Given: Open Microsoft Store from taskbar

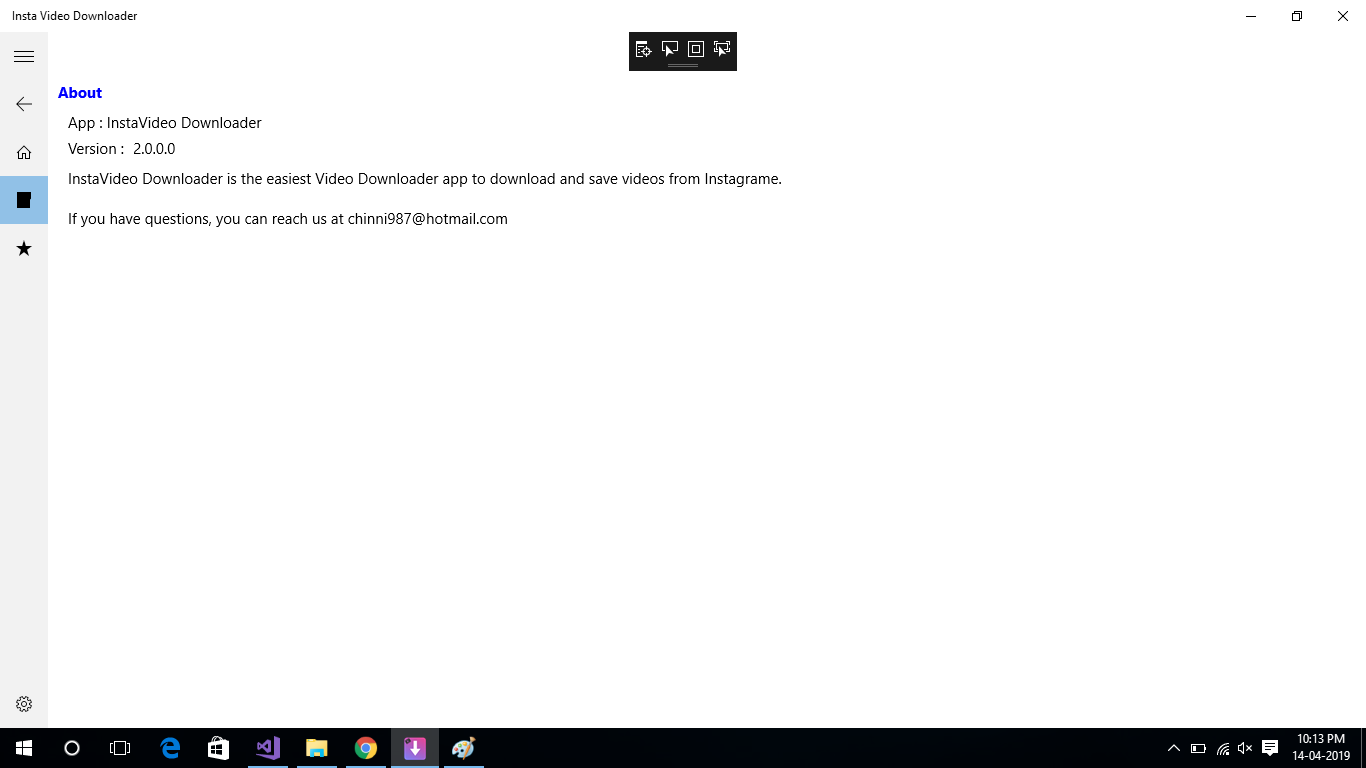Looking at the screenshot, I should point(218,748).
